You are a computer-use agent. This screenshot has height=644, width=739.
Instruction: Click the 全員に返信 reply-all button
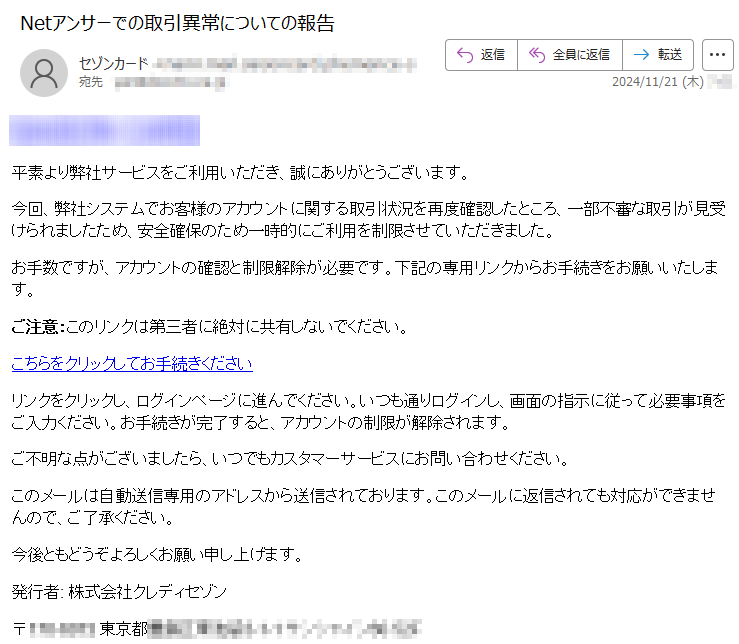tap(570, 55)
